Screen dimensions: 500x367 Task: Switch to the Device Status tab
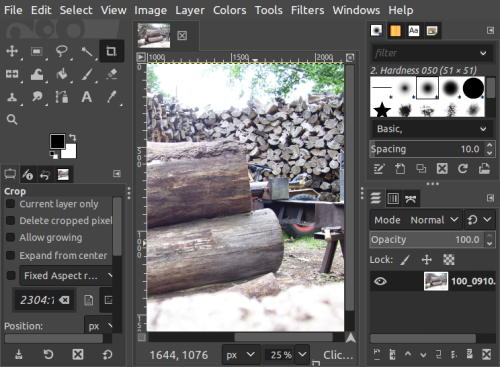(28, 174)
